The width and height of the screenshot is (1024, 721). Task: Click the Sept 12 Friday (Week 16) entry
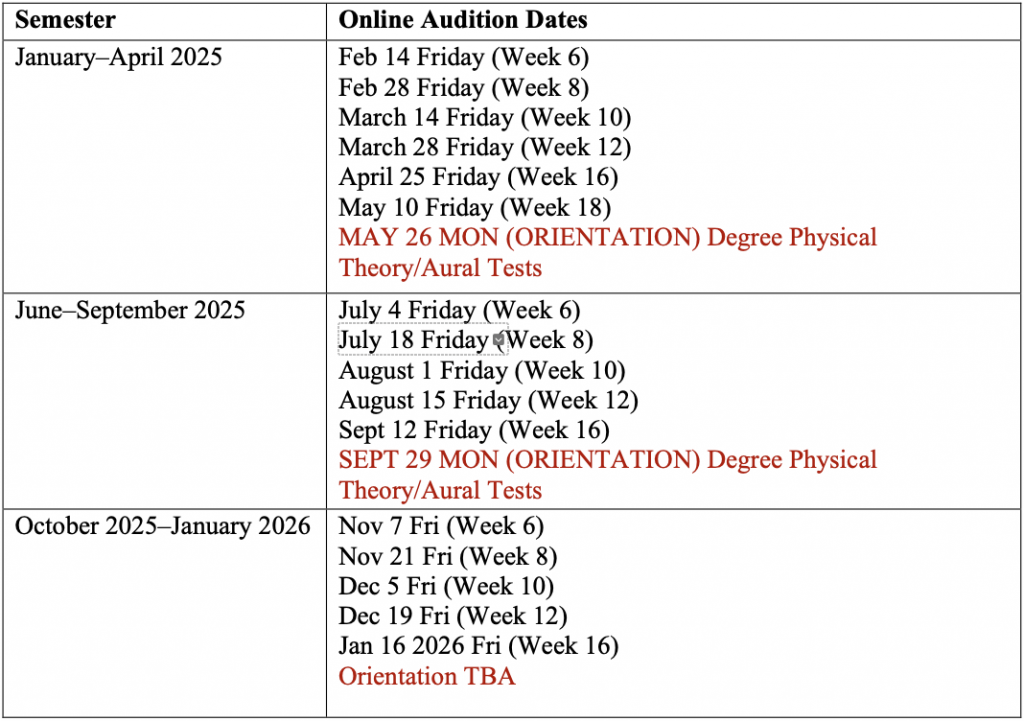click(x=474, y=430)
